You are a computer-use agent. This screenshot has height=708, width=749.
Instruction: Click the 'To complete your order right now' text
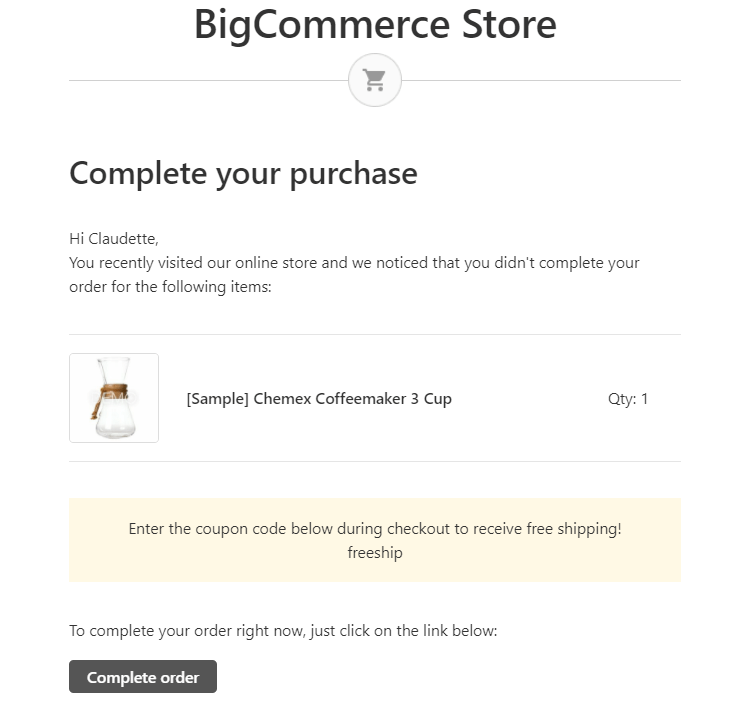(x=283, y=631)
